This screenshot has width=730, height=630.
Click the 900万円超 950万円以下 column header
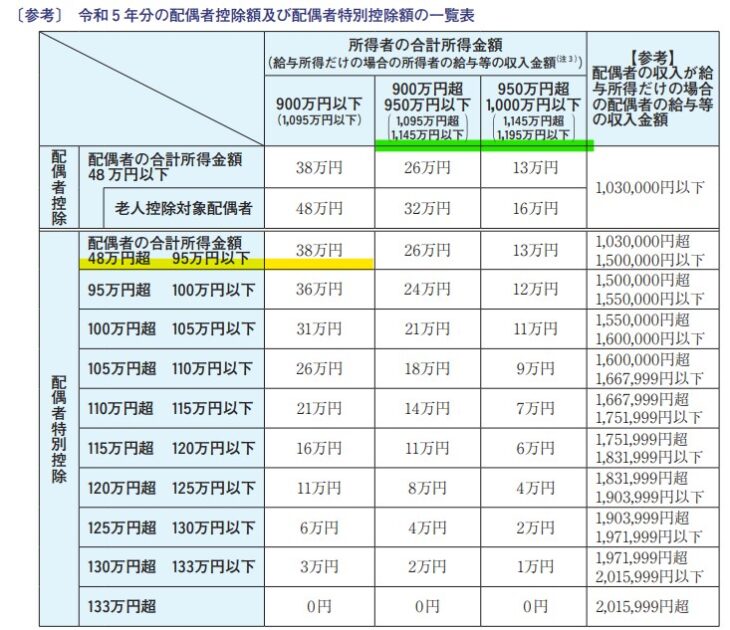(x=427, y=111)
